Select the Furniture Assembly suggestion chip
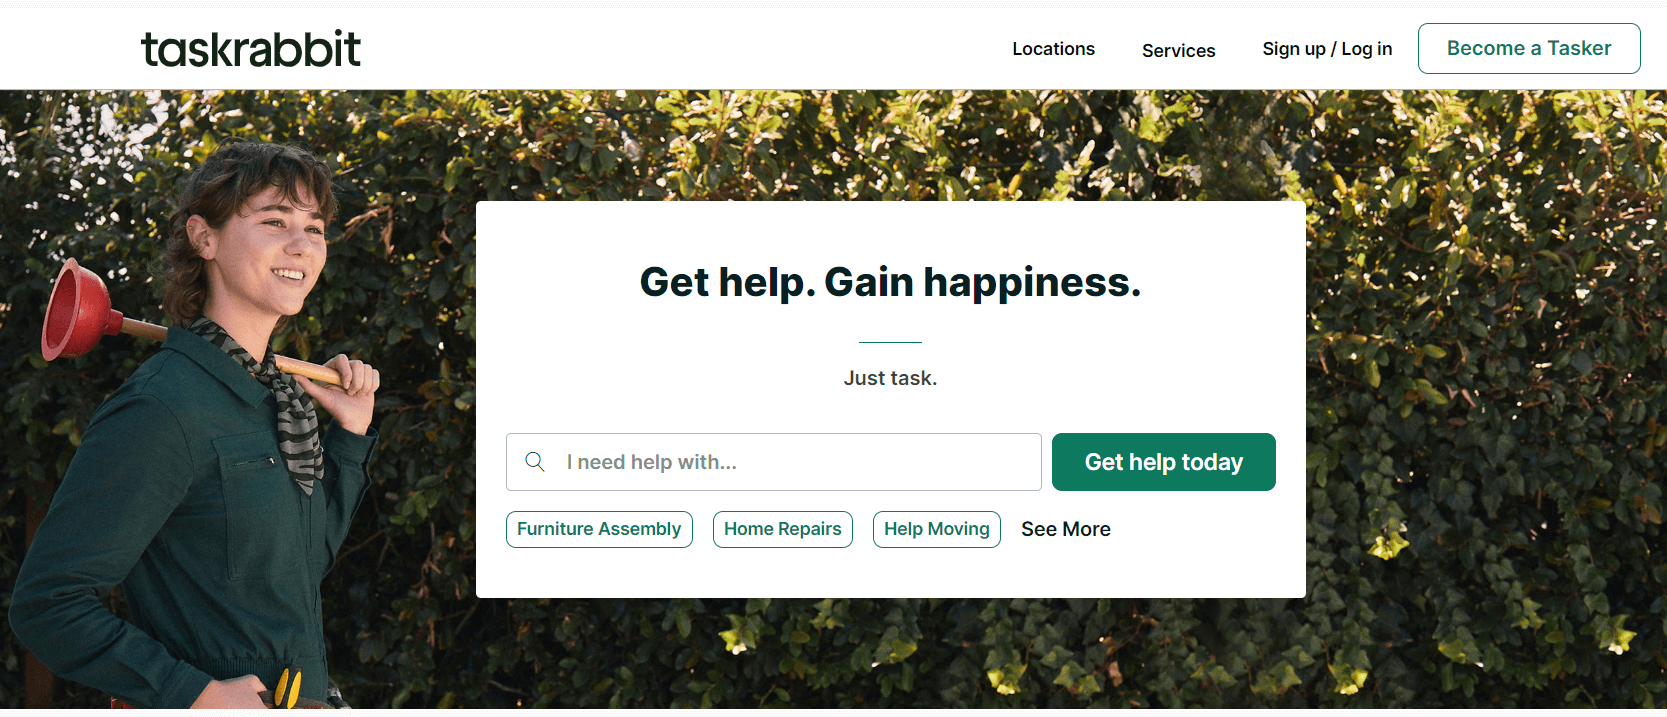1667x717 pixels. click(599, 529)
